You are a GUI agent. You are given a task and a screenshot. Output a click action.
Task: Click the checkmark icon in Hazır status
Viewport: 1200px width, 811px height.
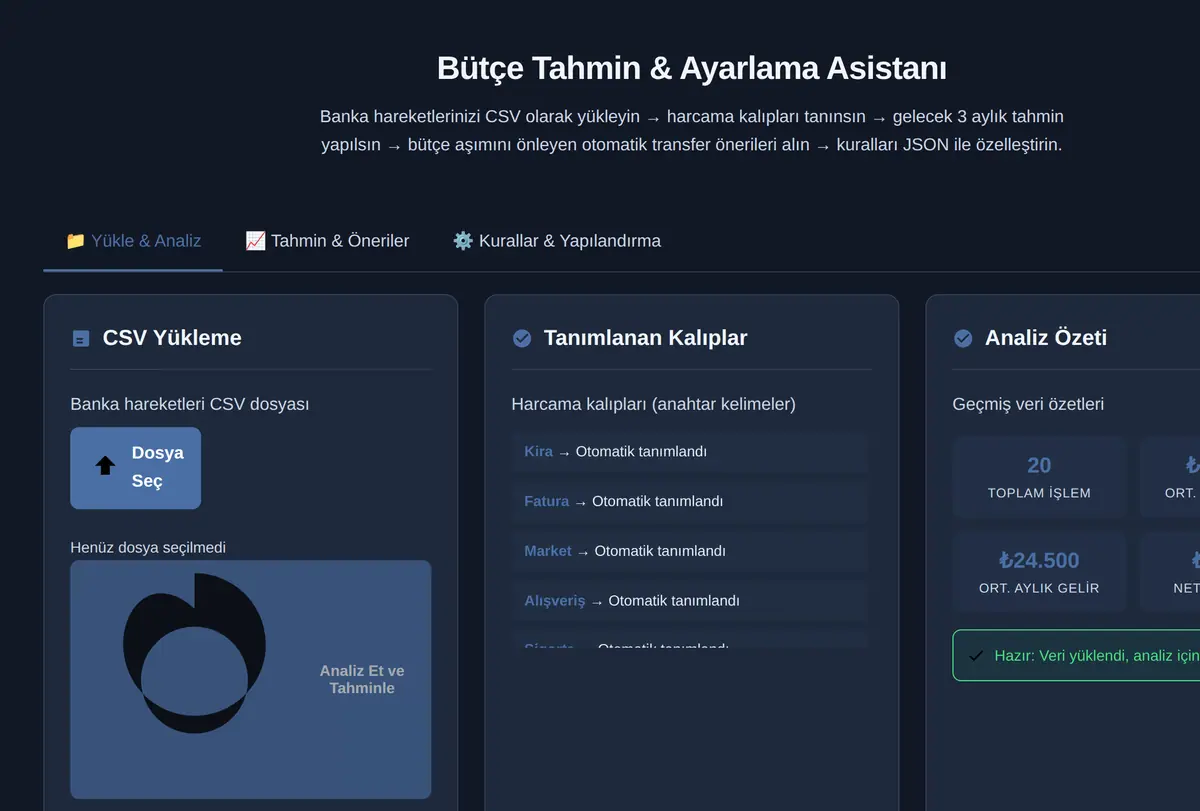pos(977,656)
